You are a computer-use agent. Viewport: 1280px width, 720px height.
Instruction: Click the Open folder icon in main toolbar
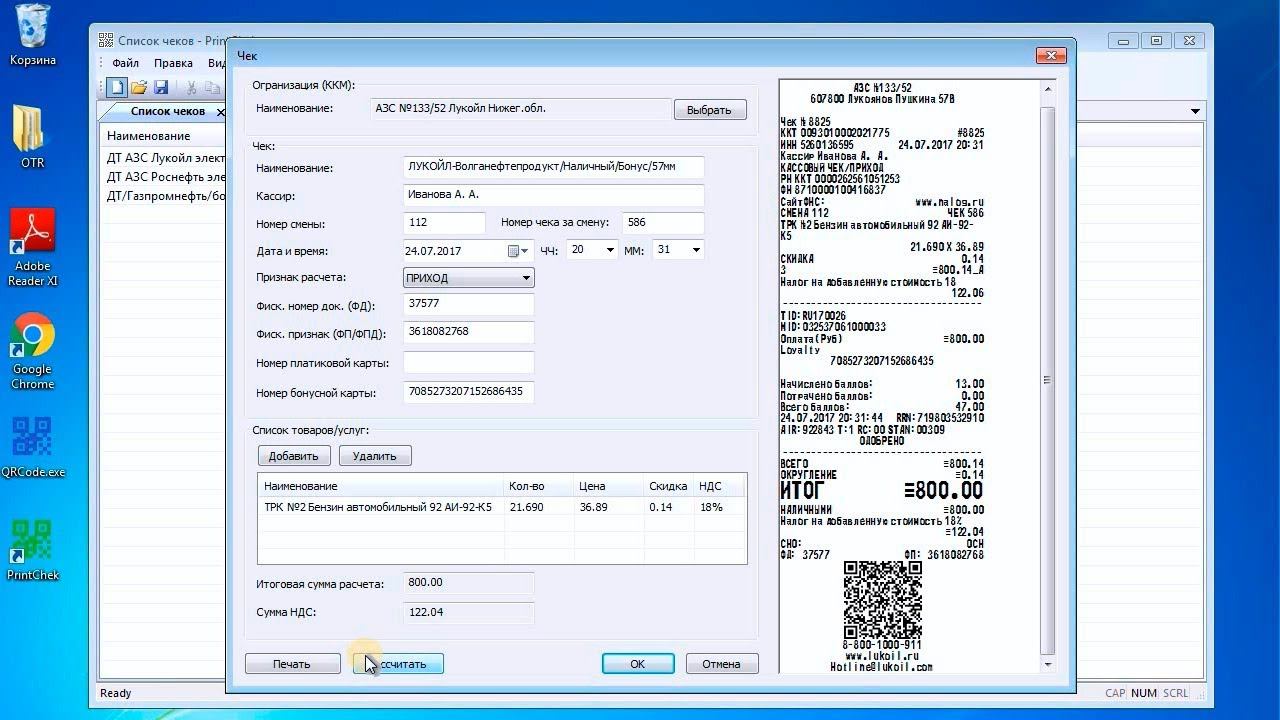(139, 88)
